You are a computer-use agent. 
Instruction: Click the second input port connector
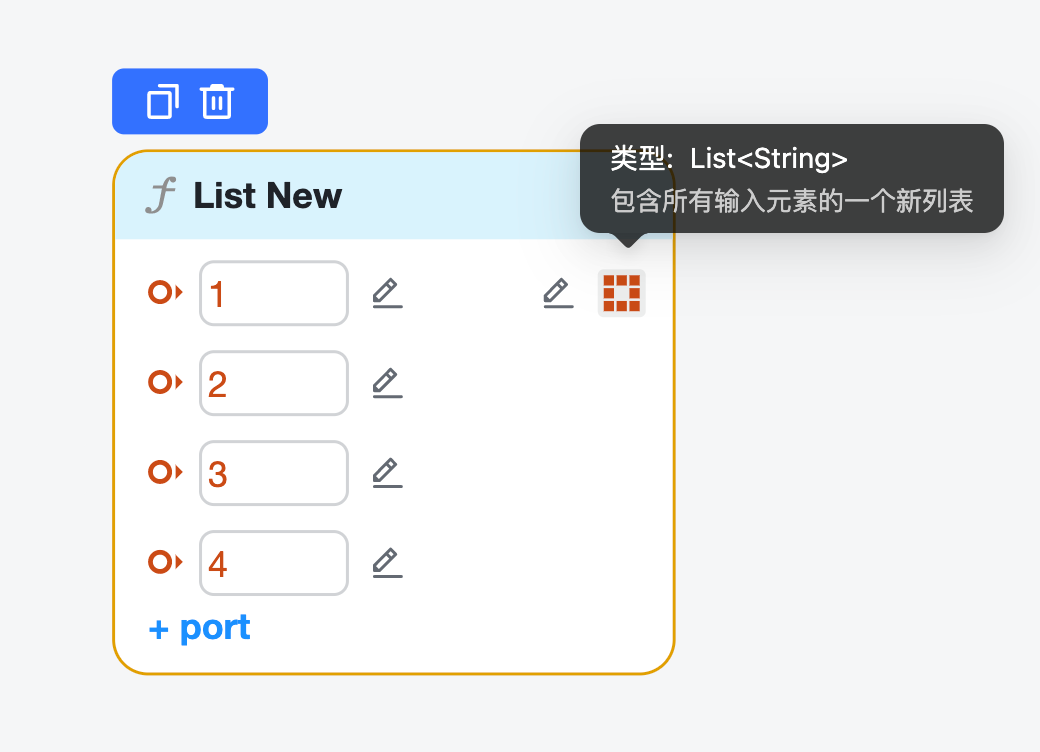163,383
